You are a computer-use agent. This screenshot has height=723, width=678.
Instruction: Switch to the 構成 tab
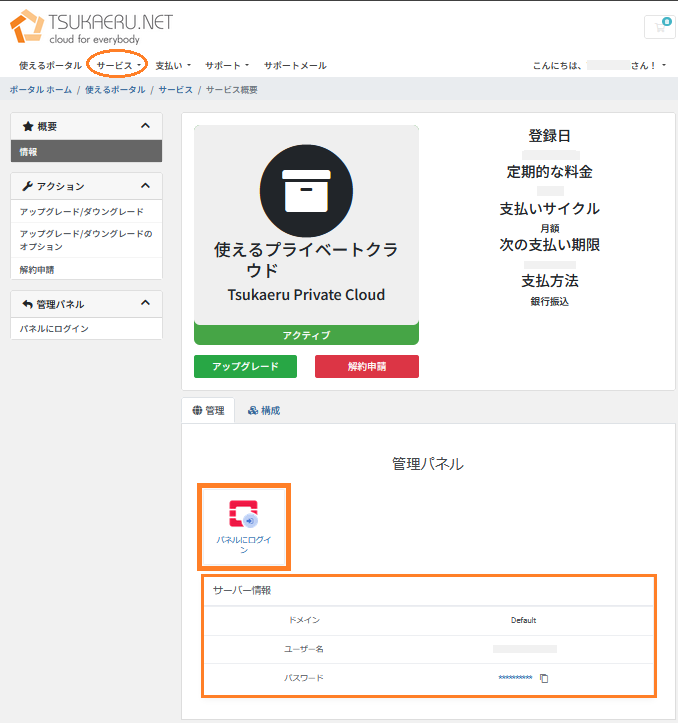pos(264,410)
